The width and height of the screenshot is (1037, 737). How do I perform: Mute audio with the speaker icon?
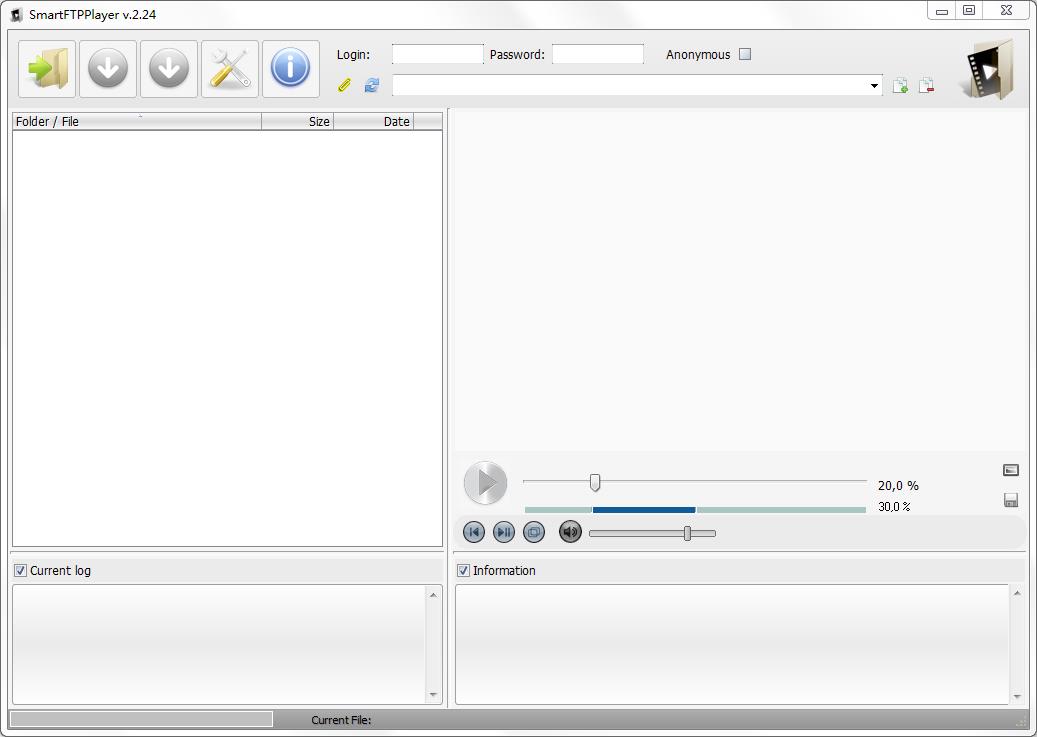tap(570, 532)
